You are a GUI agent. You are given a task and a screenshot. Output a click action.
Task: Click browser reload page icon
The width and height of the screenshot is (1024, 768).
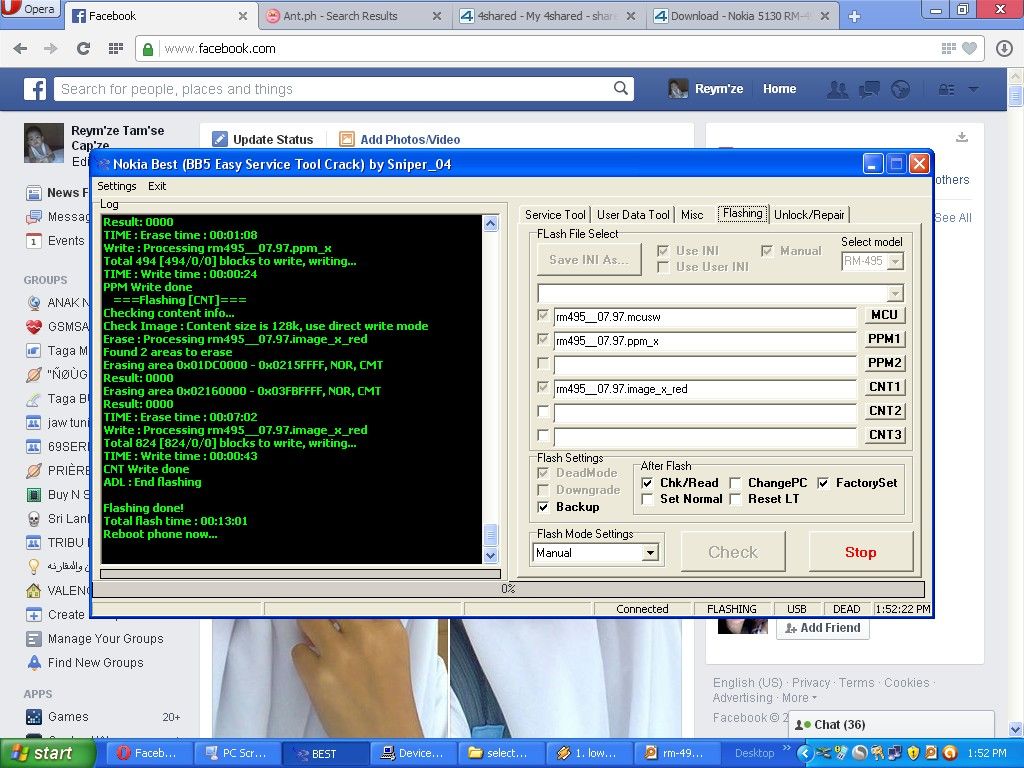[83, 48]
